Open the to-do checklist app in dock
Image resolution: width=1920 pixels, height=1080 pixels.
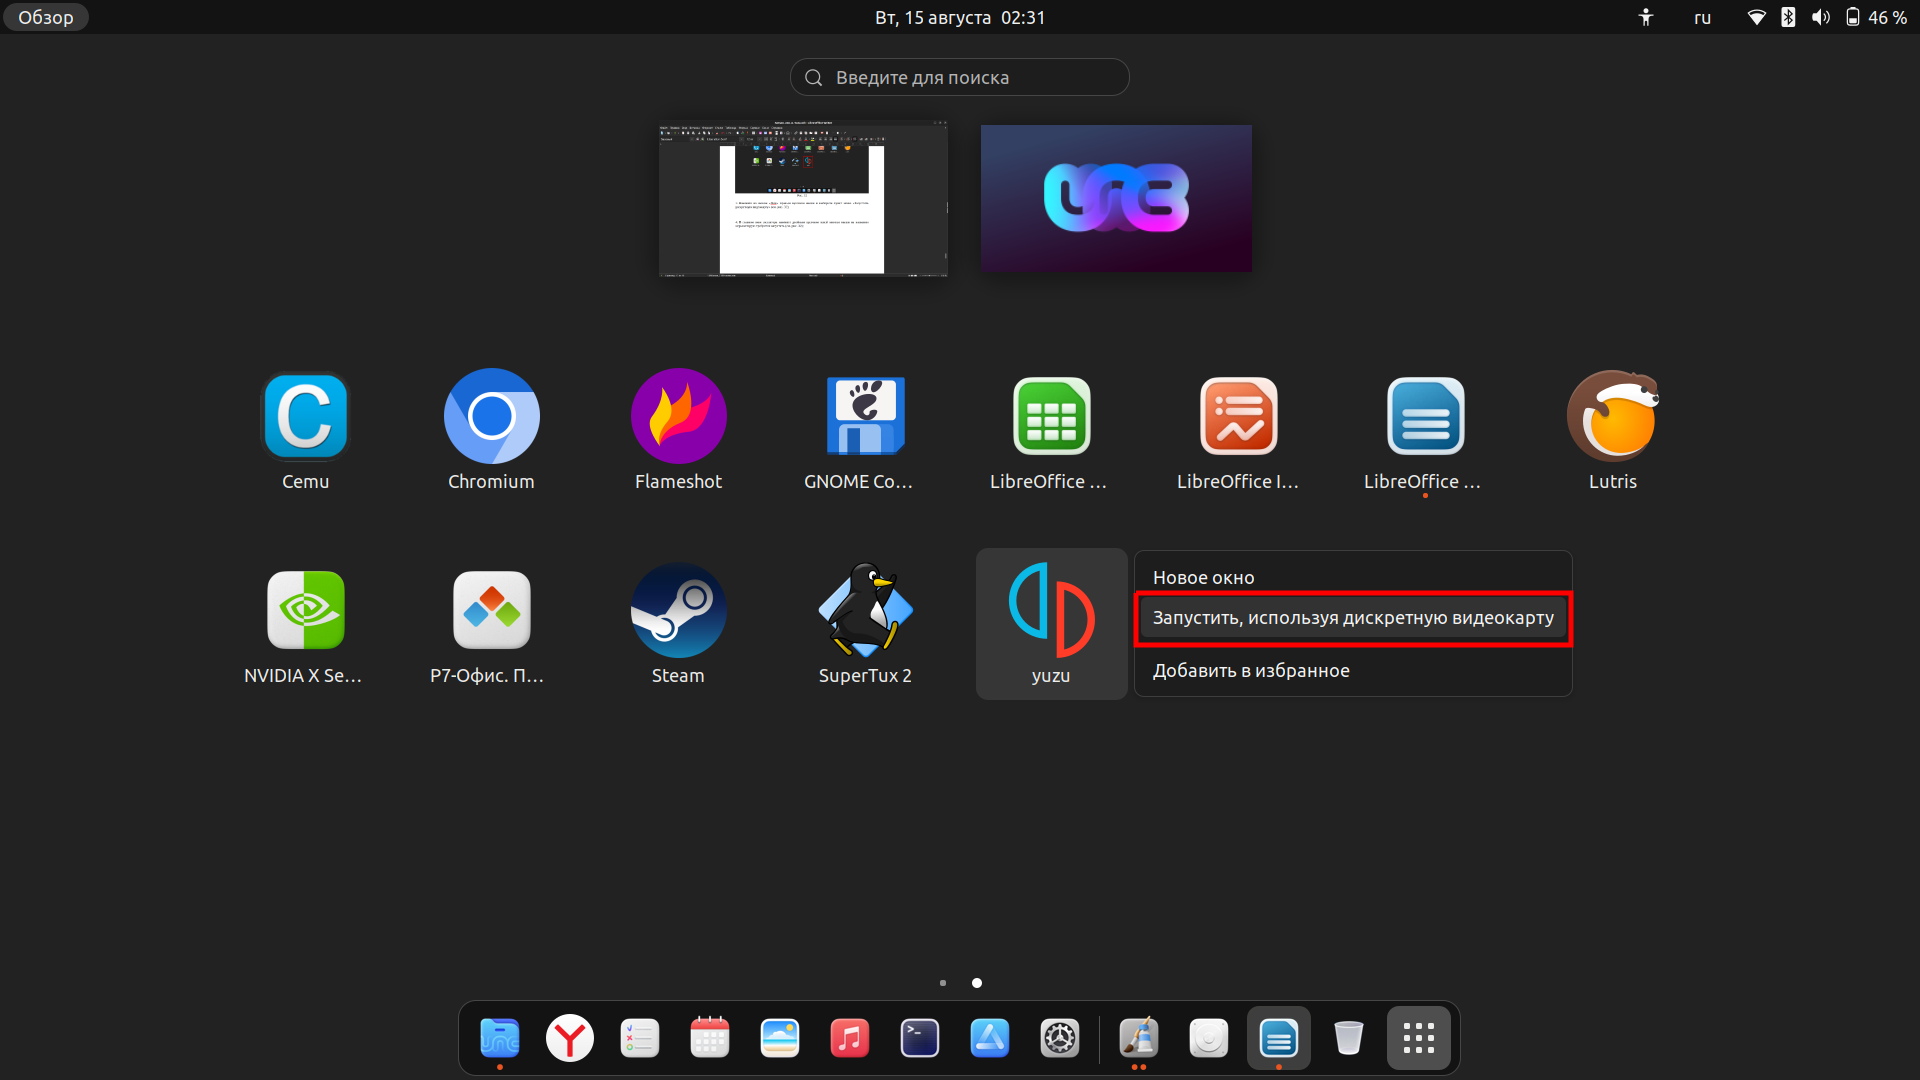pyautogui.click(x=640, y=1038)
